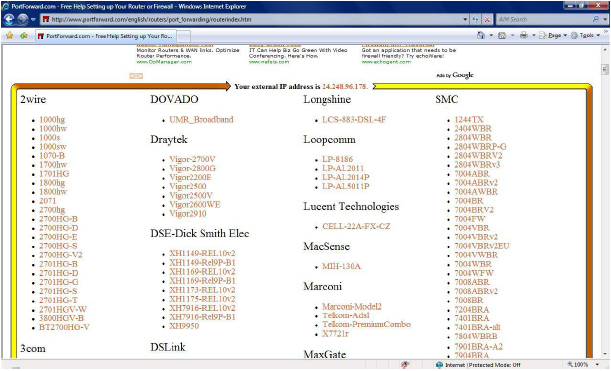Click the Add to Favorites star icon
The height and width of the screenshot is (371, 611).
tap(24, 36)
